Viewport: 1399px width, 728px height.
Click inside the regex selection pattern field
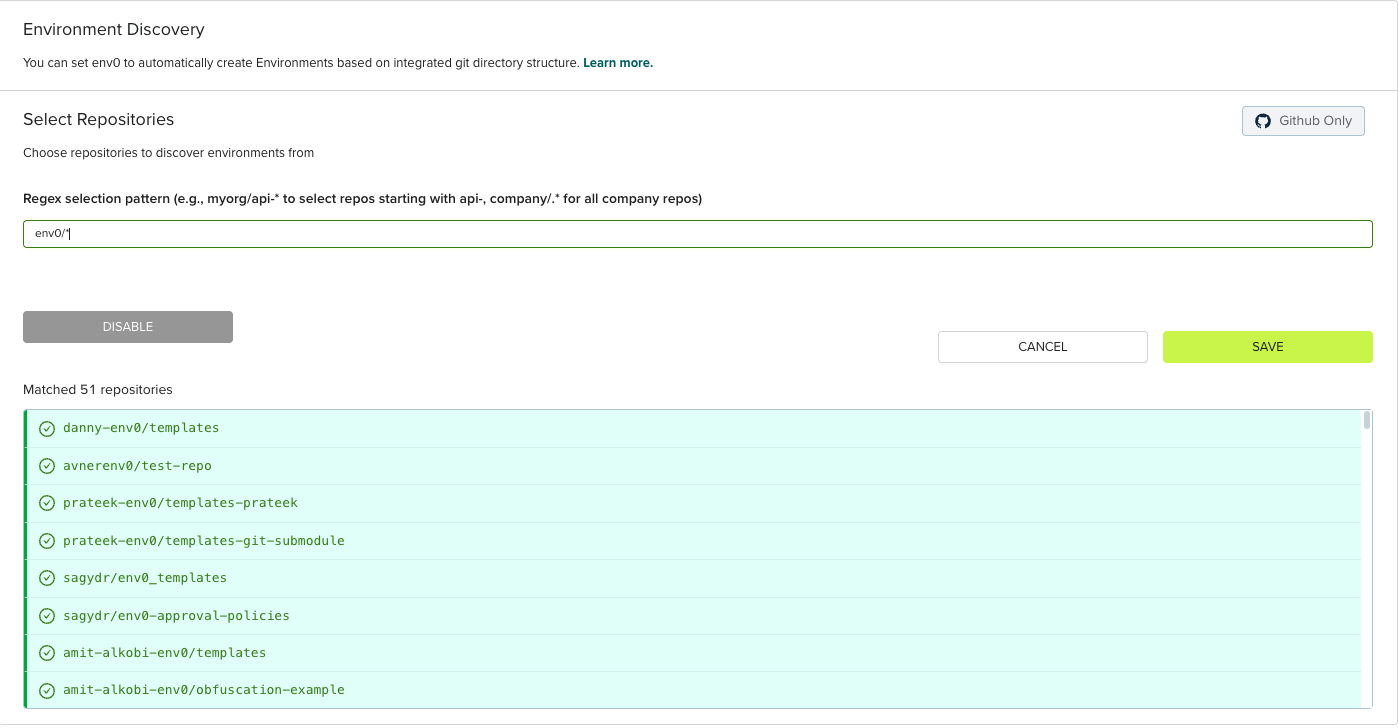pos(400,233)
